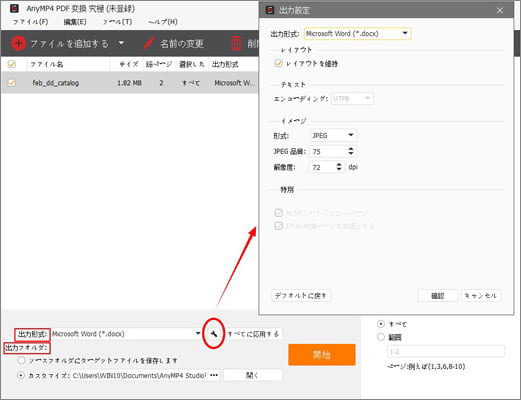Screen dimensions: 521x400
Task: Click the 出力設定 dialog logo icon
Action: pos(269,10)
